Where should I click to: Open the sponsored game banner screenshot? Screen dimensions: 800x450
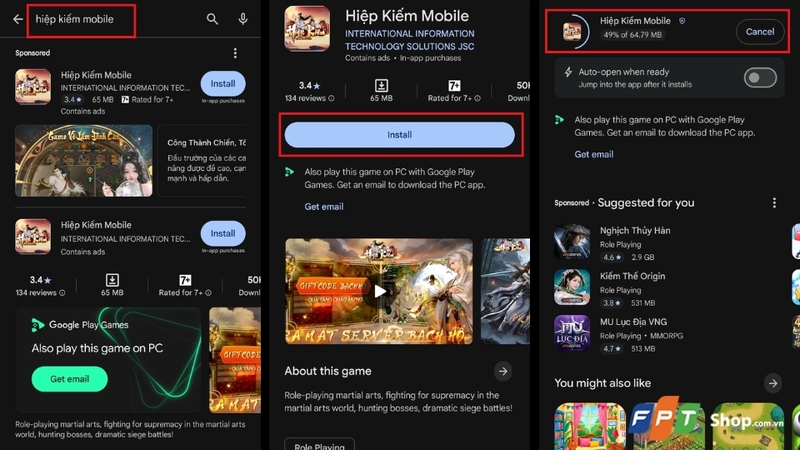[x=84, y=161]
